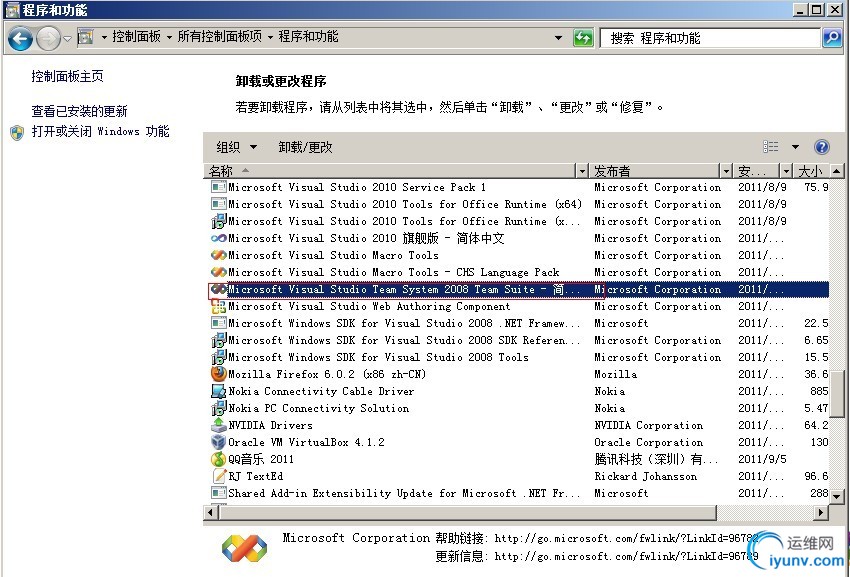Click the control panel icon in address bar
850x577 pixels.
[86, 37]
